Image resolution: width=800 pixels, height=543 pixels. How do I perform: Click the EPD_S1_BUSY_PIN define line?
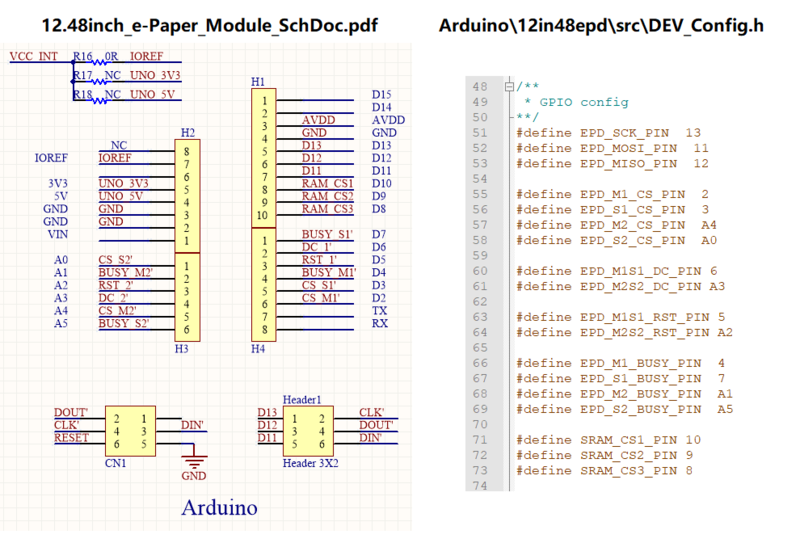[620, 379]
